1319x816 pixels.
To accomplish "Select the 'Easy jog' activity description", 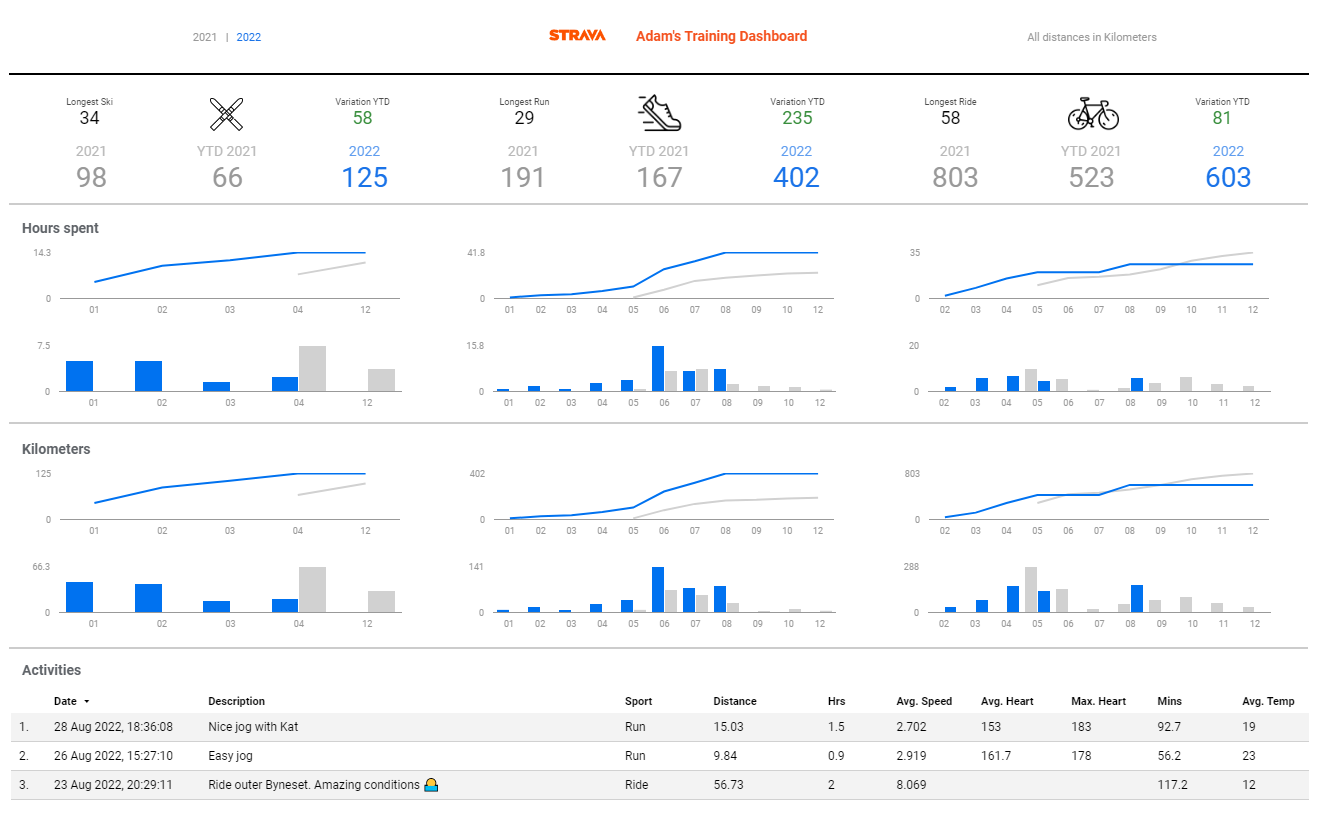I will (232, 756).
